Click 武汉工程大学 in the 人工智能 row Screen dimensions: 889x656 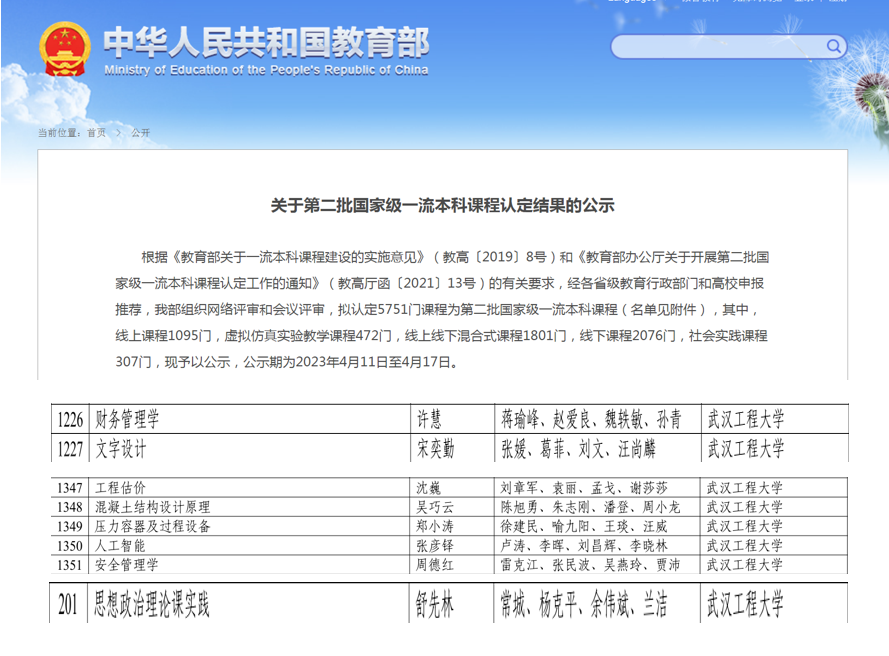coord(744,545)
